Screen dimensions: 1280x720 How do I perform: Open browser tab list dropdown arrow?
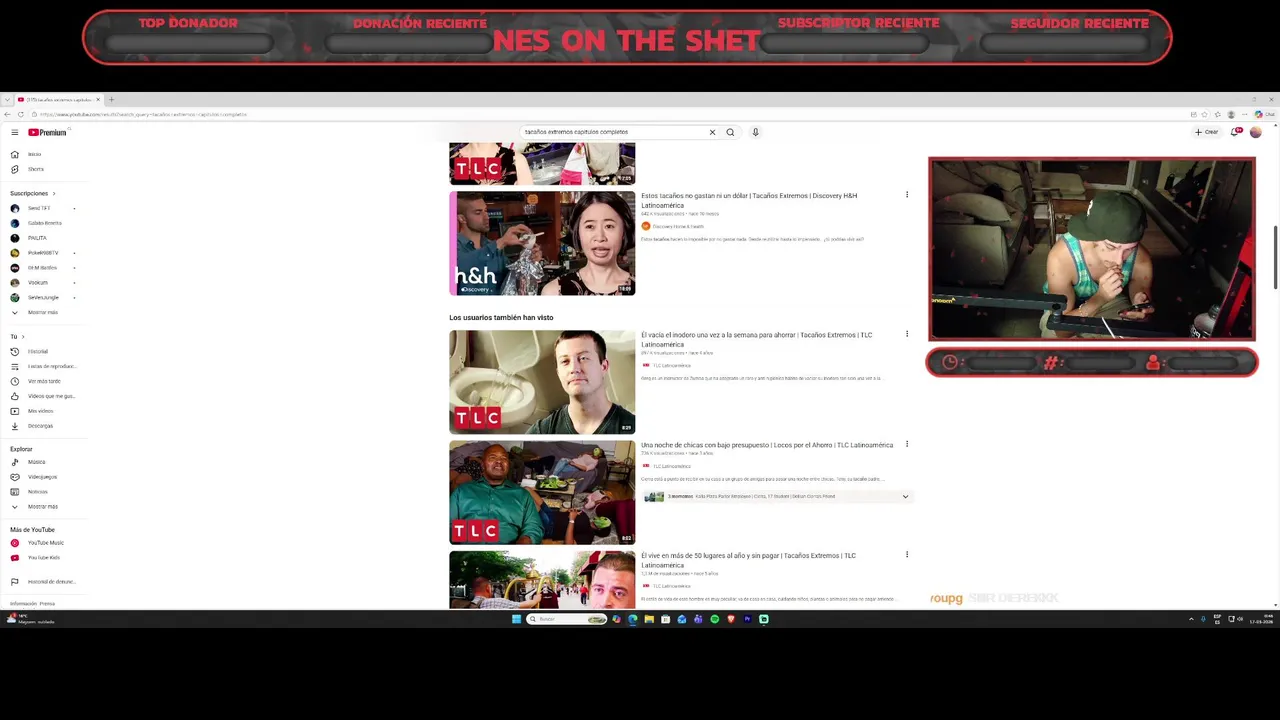point(8,100)
